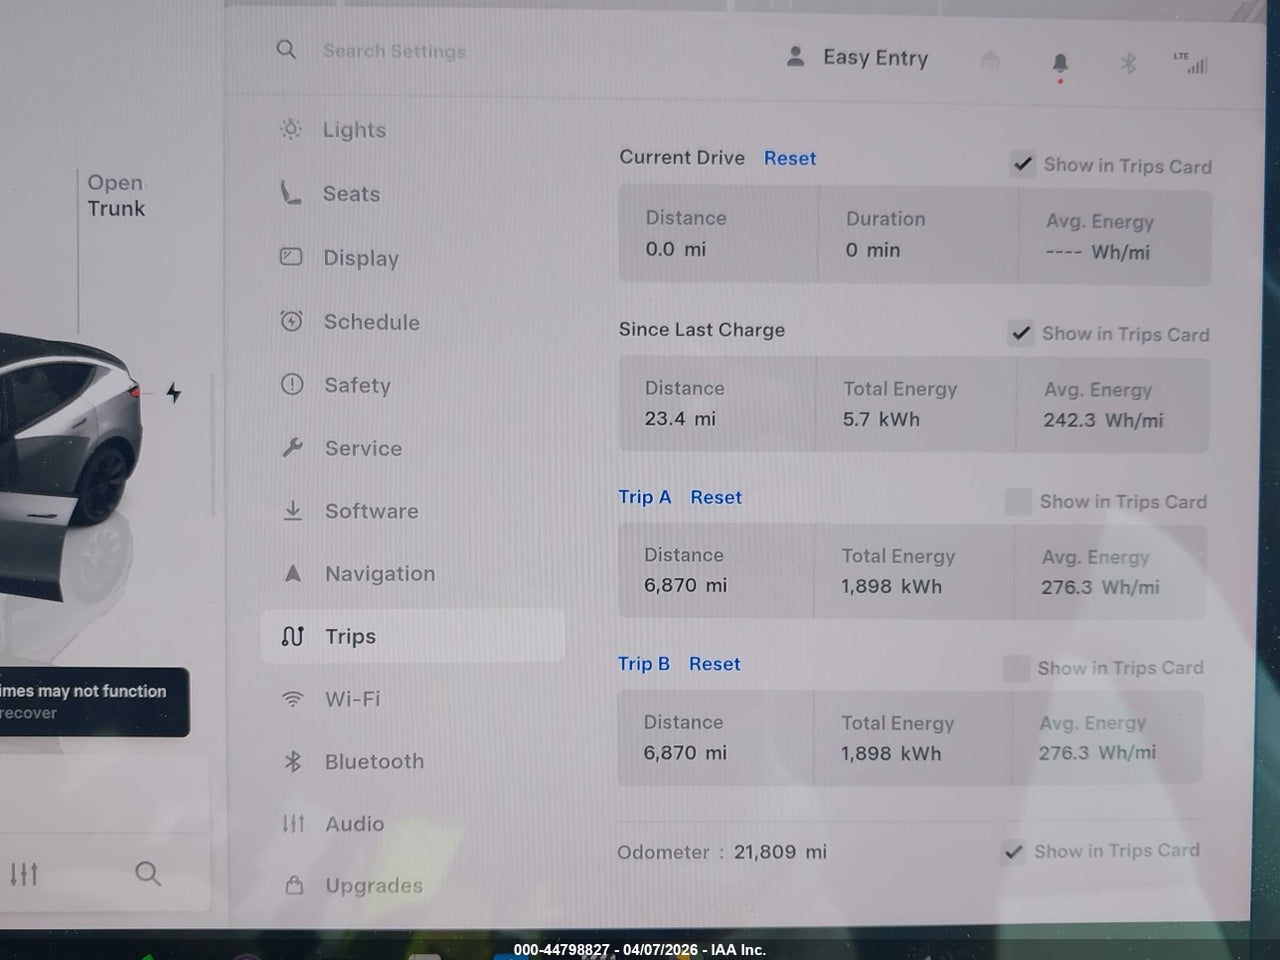The width and height of the screenshot is (1280, 960).
Task: Open the Schedule settings menu
Action: pos(371,322)
